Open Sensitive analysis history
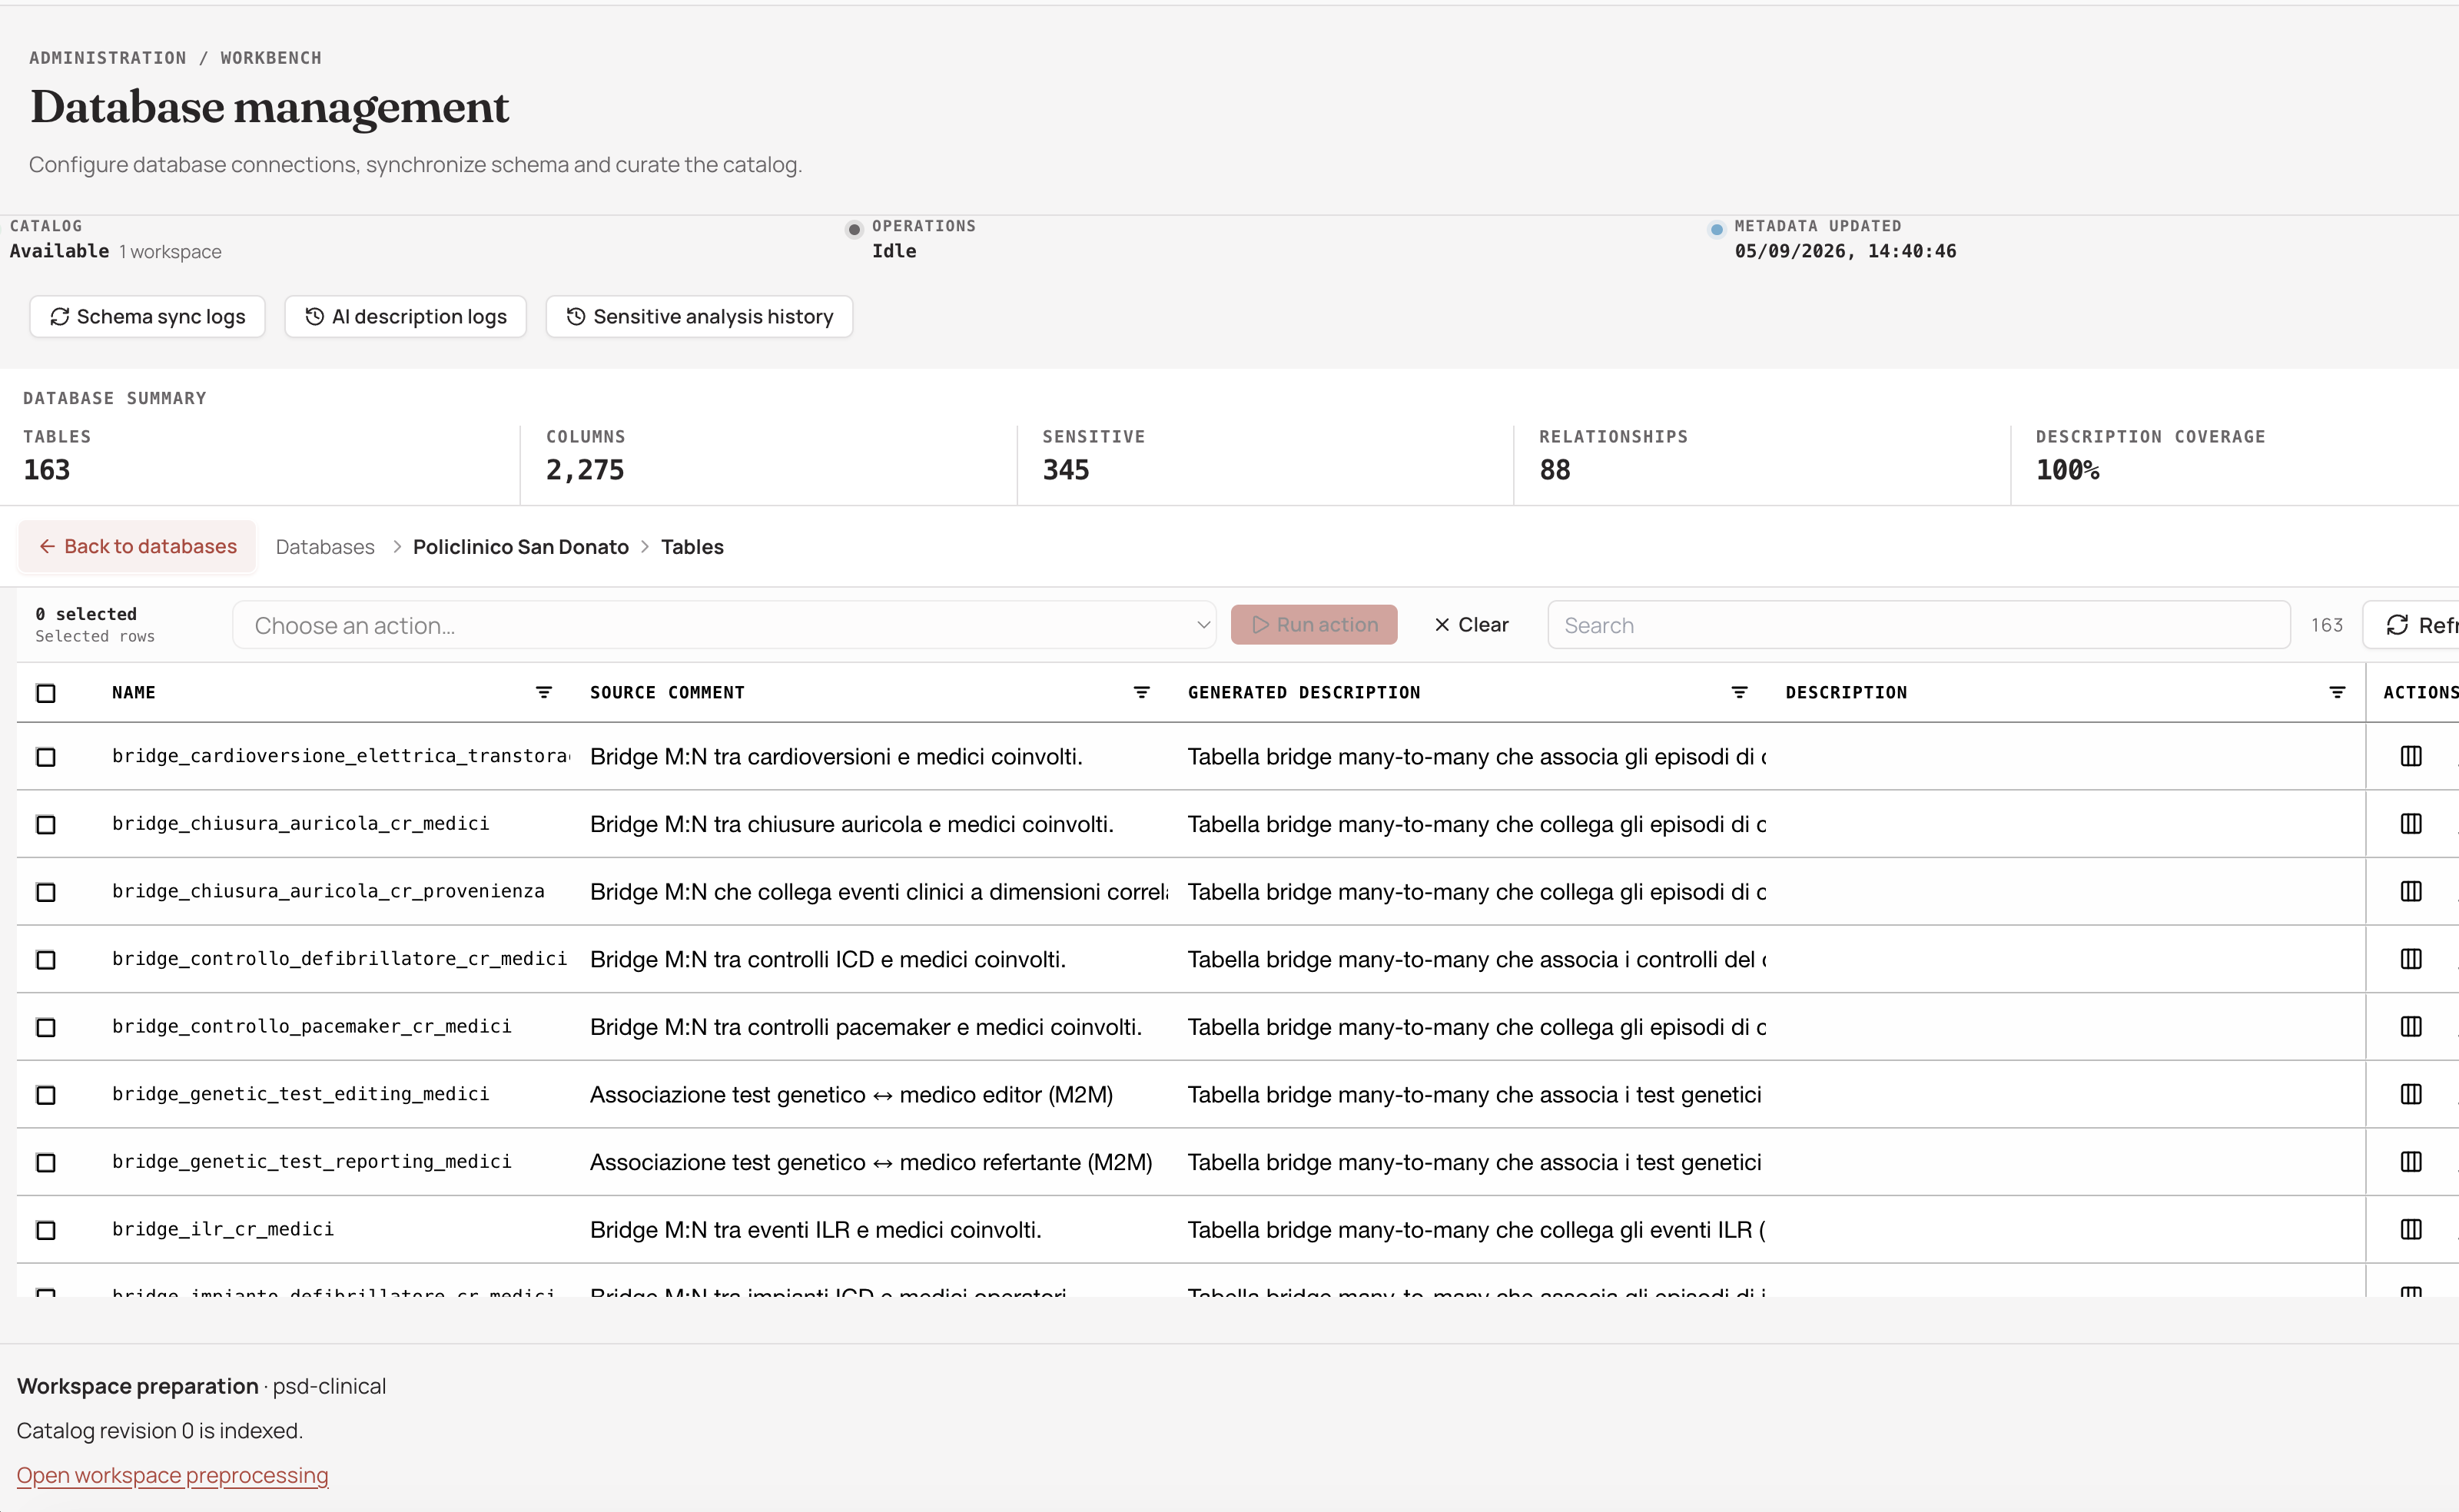Viewport: 2459px width, 1512px height. 699,316
